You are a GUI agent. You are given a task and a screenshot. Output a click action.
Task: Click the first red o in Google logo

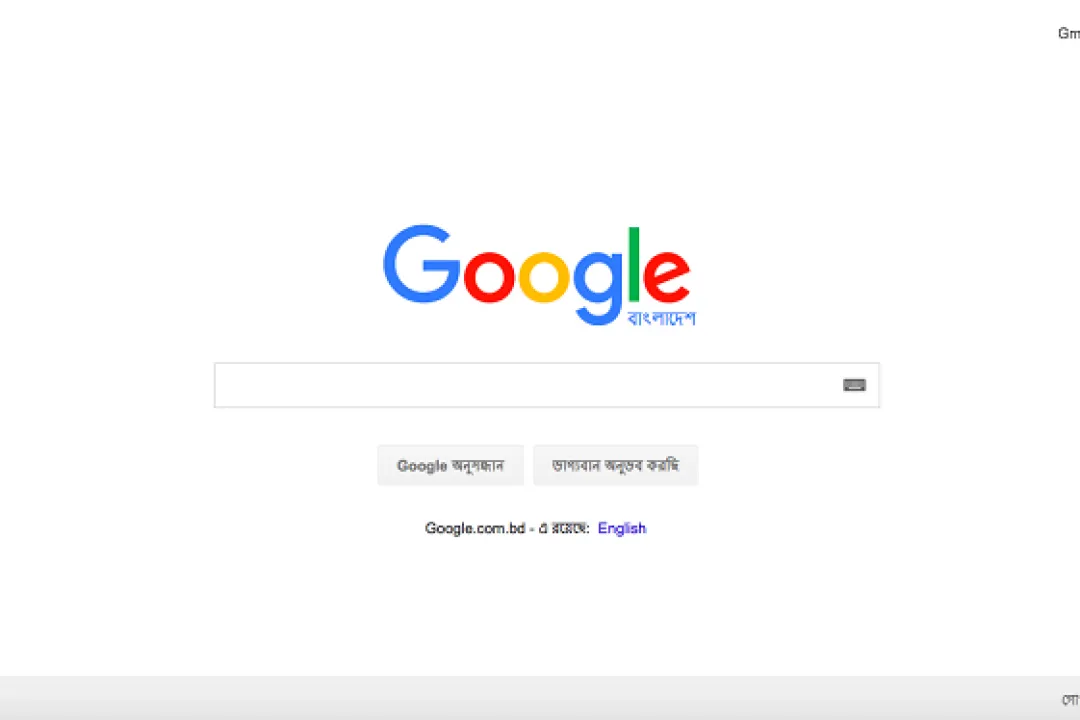pos(489,277)
